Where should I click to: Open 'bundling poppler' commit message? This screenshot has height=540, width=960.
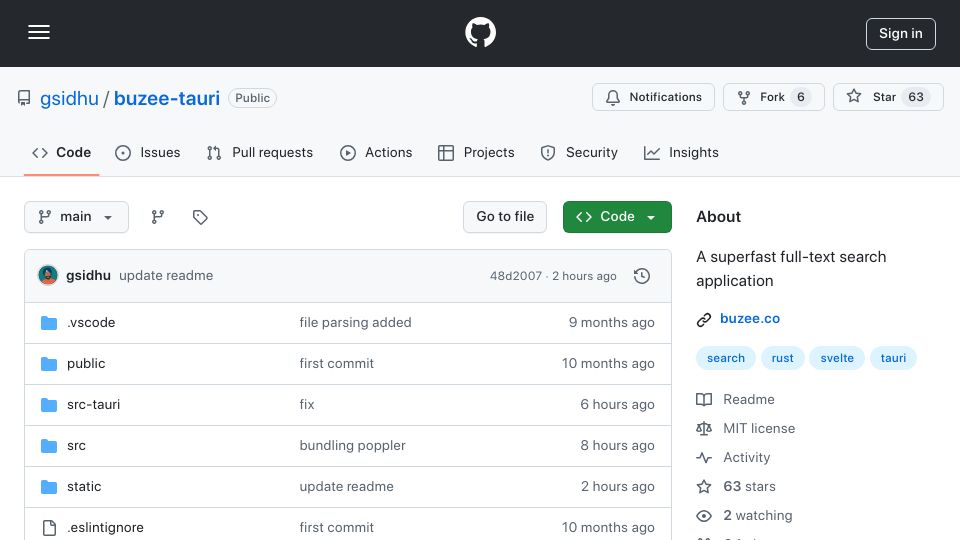[352, 446]
